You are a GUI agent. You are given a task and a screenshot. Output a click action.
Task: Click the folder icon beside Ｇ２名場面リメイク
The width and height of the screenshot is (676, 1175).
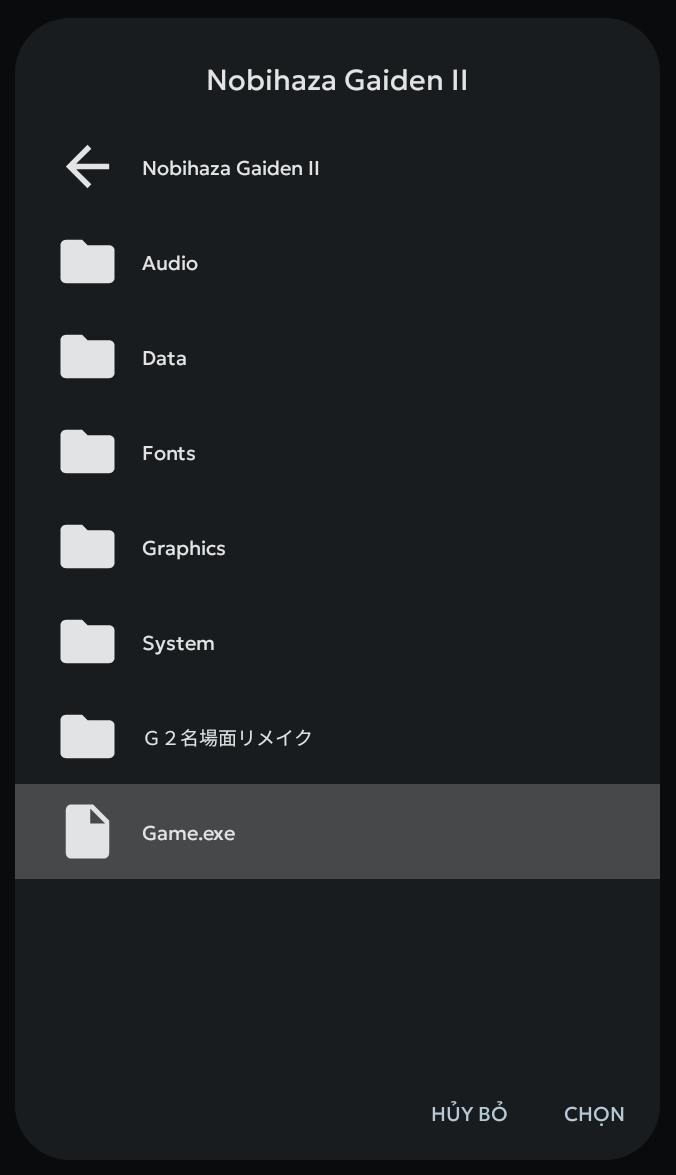pos(87,737)
